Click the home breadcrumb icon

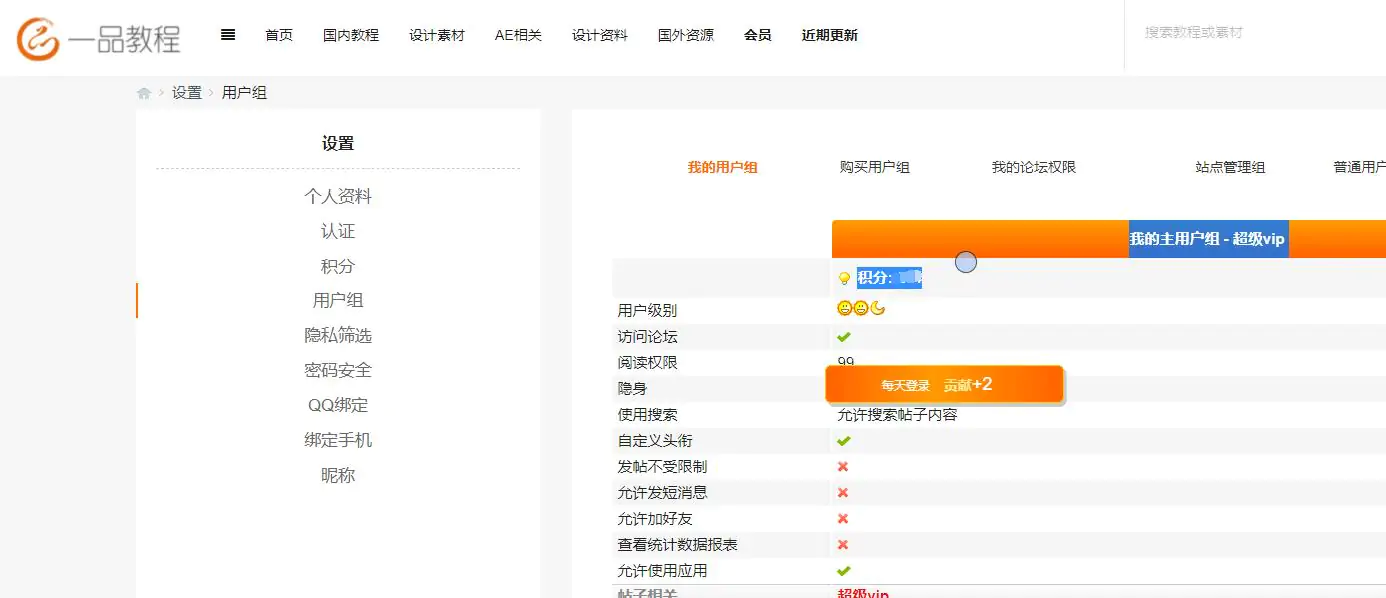pyautogui.click(x=144, y=93)
